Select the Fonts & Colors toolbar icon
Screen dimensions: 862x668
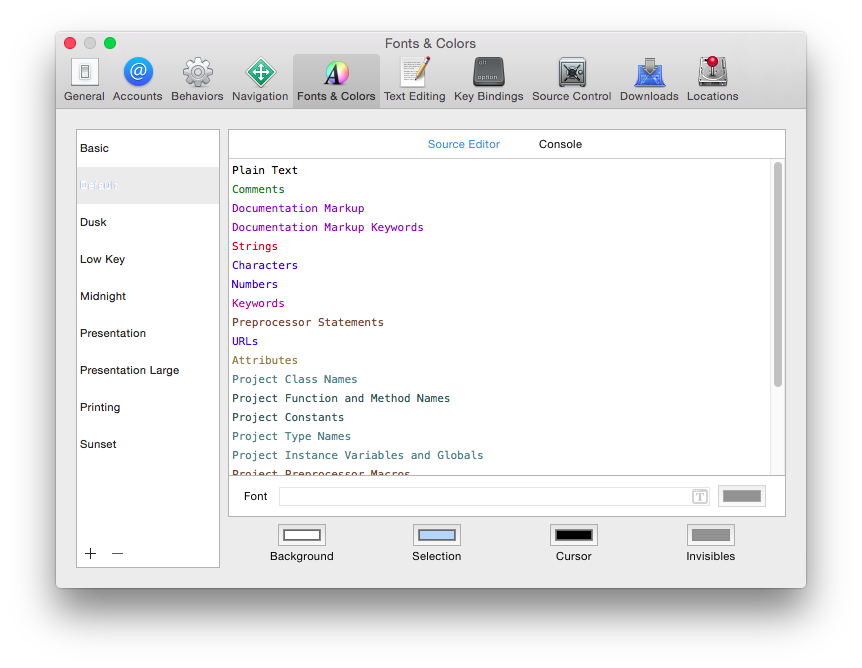[336, 80]
